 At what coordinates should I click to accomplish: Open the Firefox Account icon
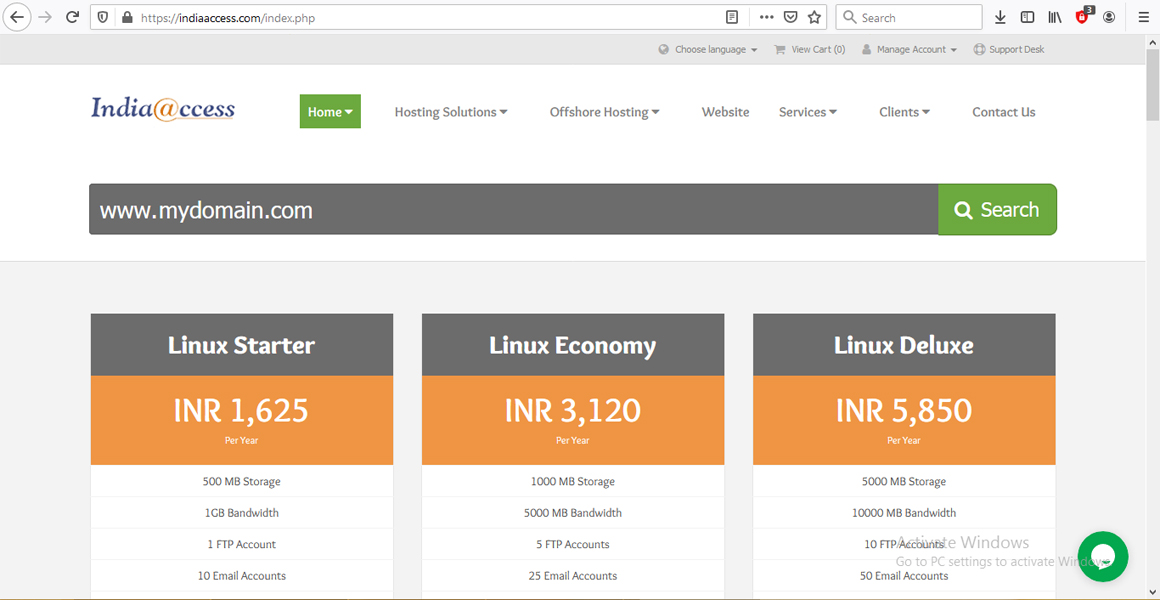tap(1109, 16)
